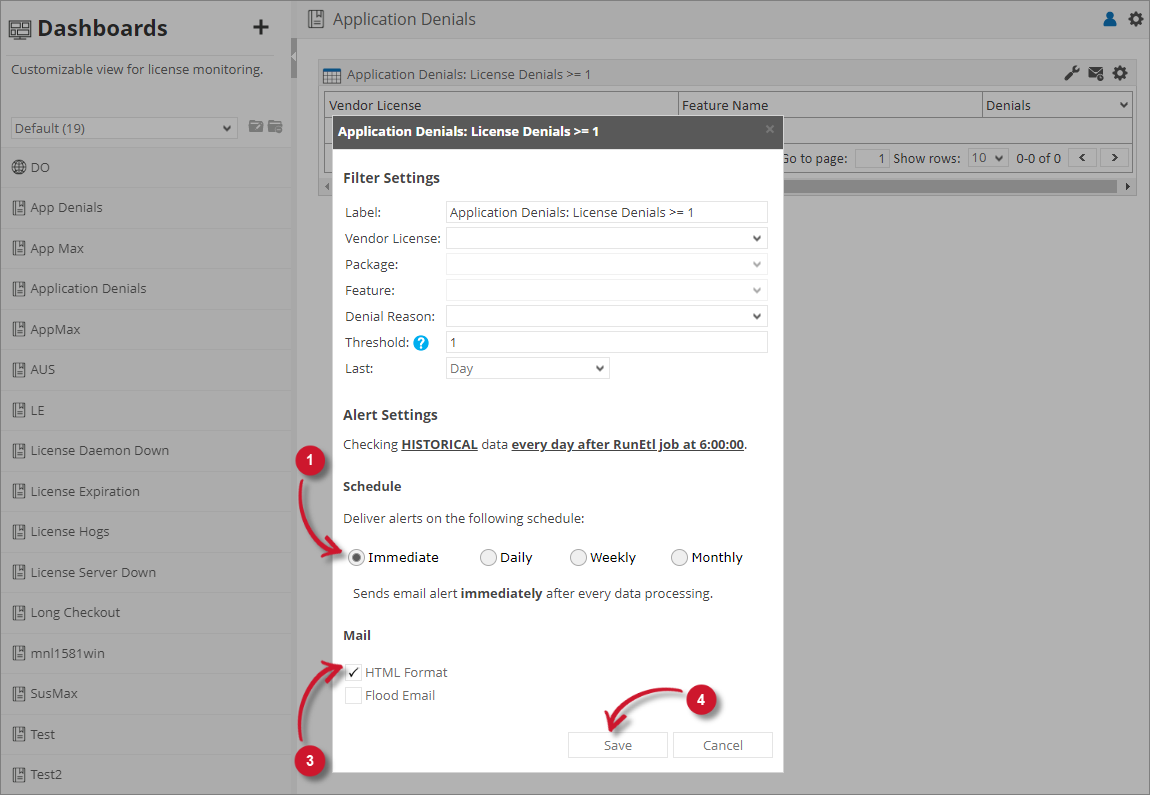
Task: Open global settings gear at top right
Action: point(1135,19)
